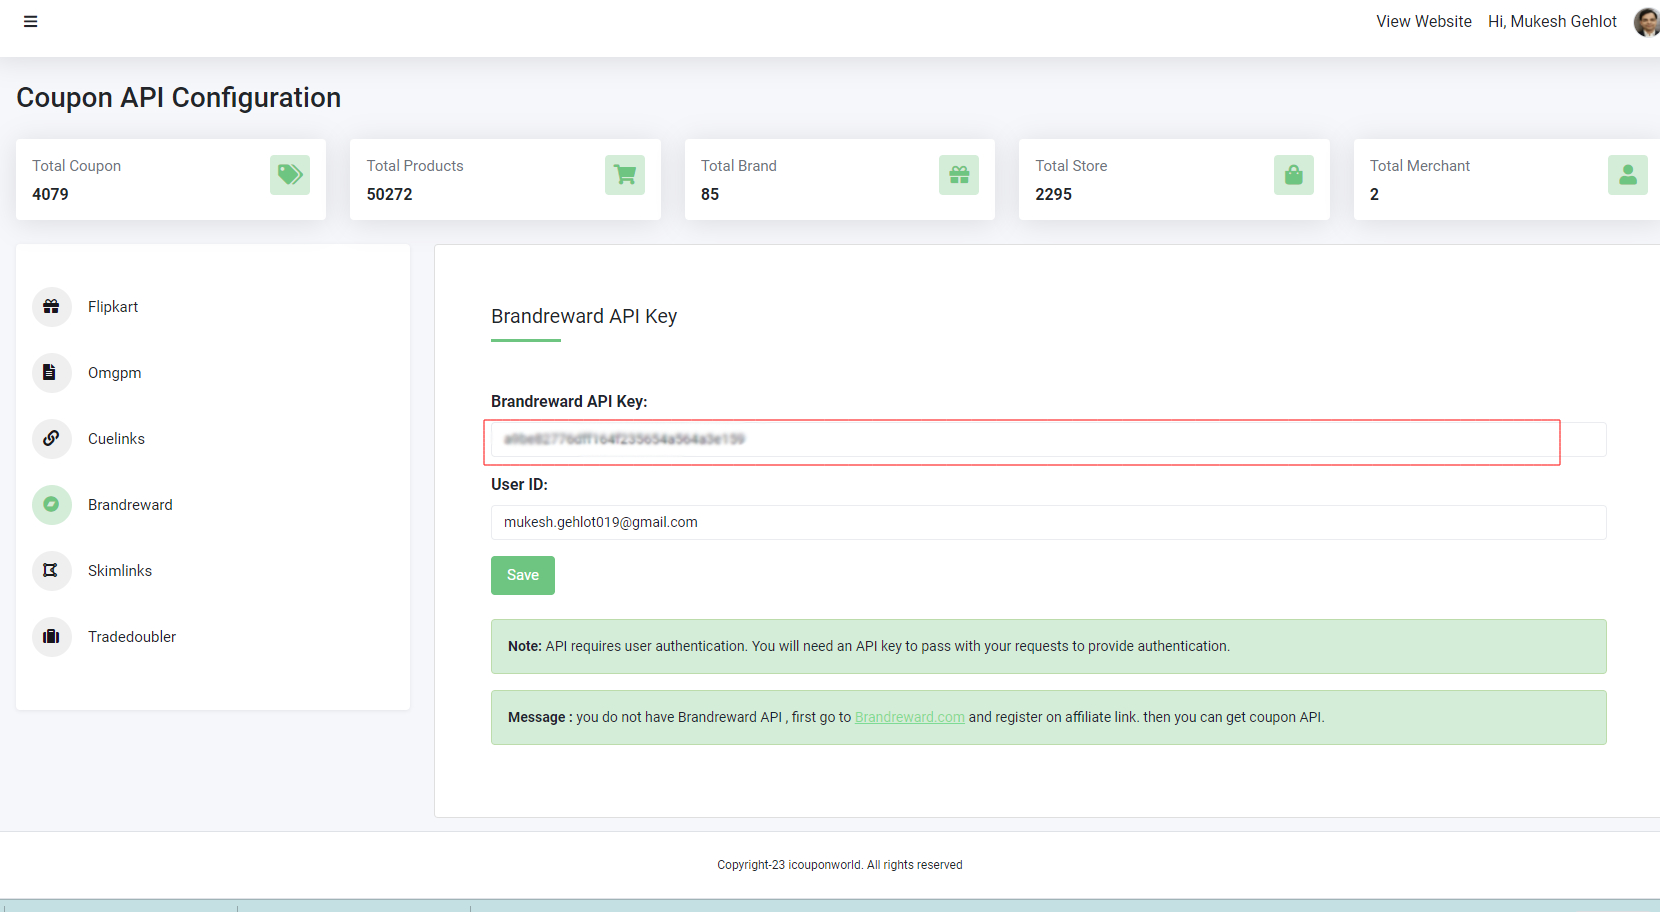Click the Omgpm document icon
This screenshot has width=1660, height=912.
click(x=51, y=373)
